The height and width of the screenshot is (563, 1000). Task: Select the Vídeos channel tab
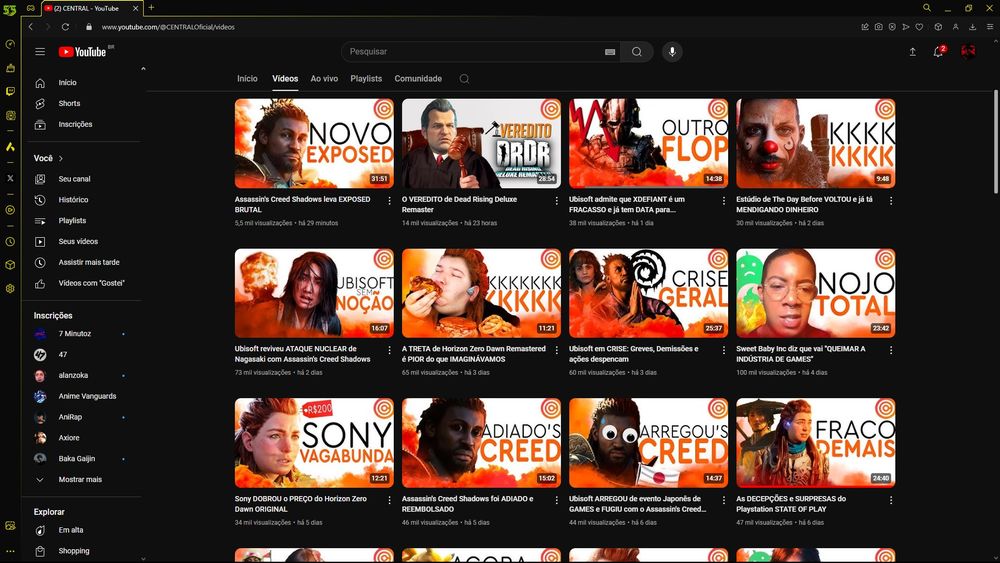(x=285, y=78)
